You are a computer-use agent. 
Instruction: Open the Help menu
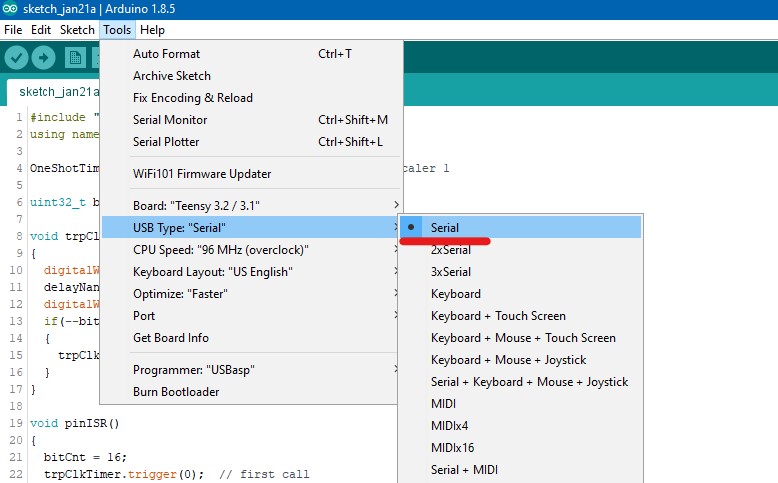click(152, 30)
